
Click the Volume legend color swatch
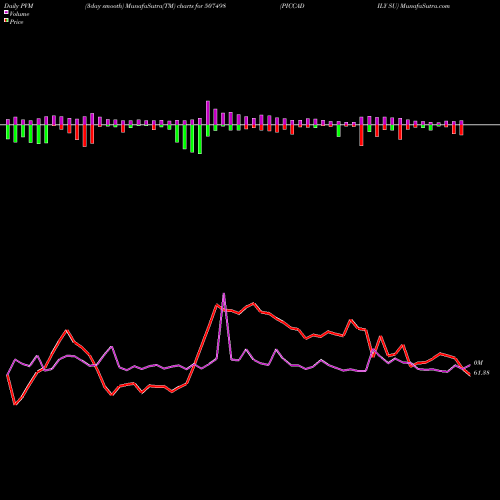(x=6, y=13)
